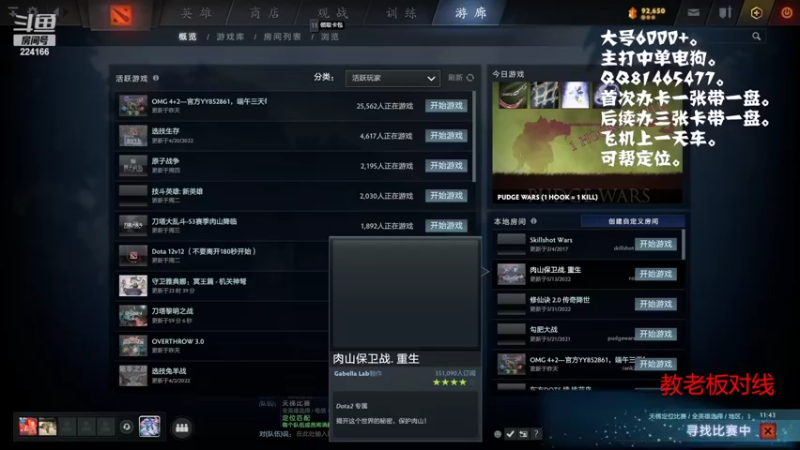Image resolution: width=800 pixels, height=450 pixels.
Task: Click the back arrow in top bar
Action: tap(56, 11)
